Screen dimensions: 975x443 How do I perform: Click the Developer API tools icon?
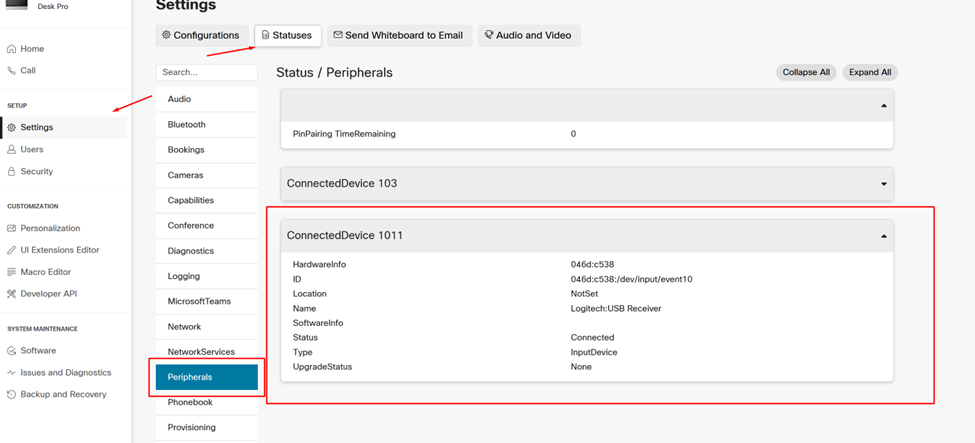click(x=12, y=294)
